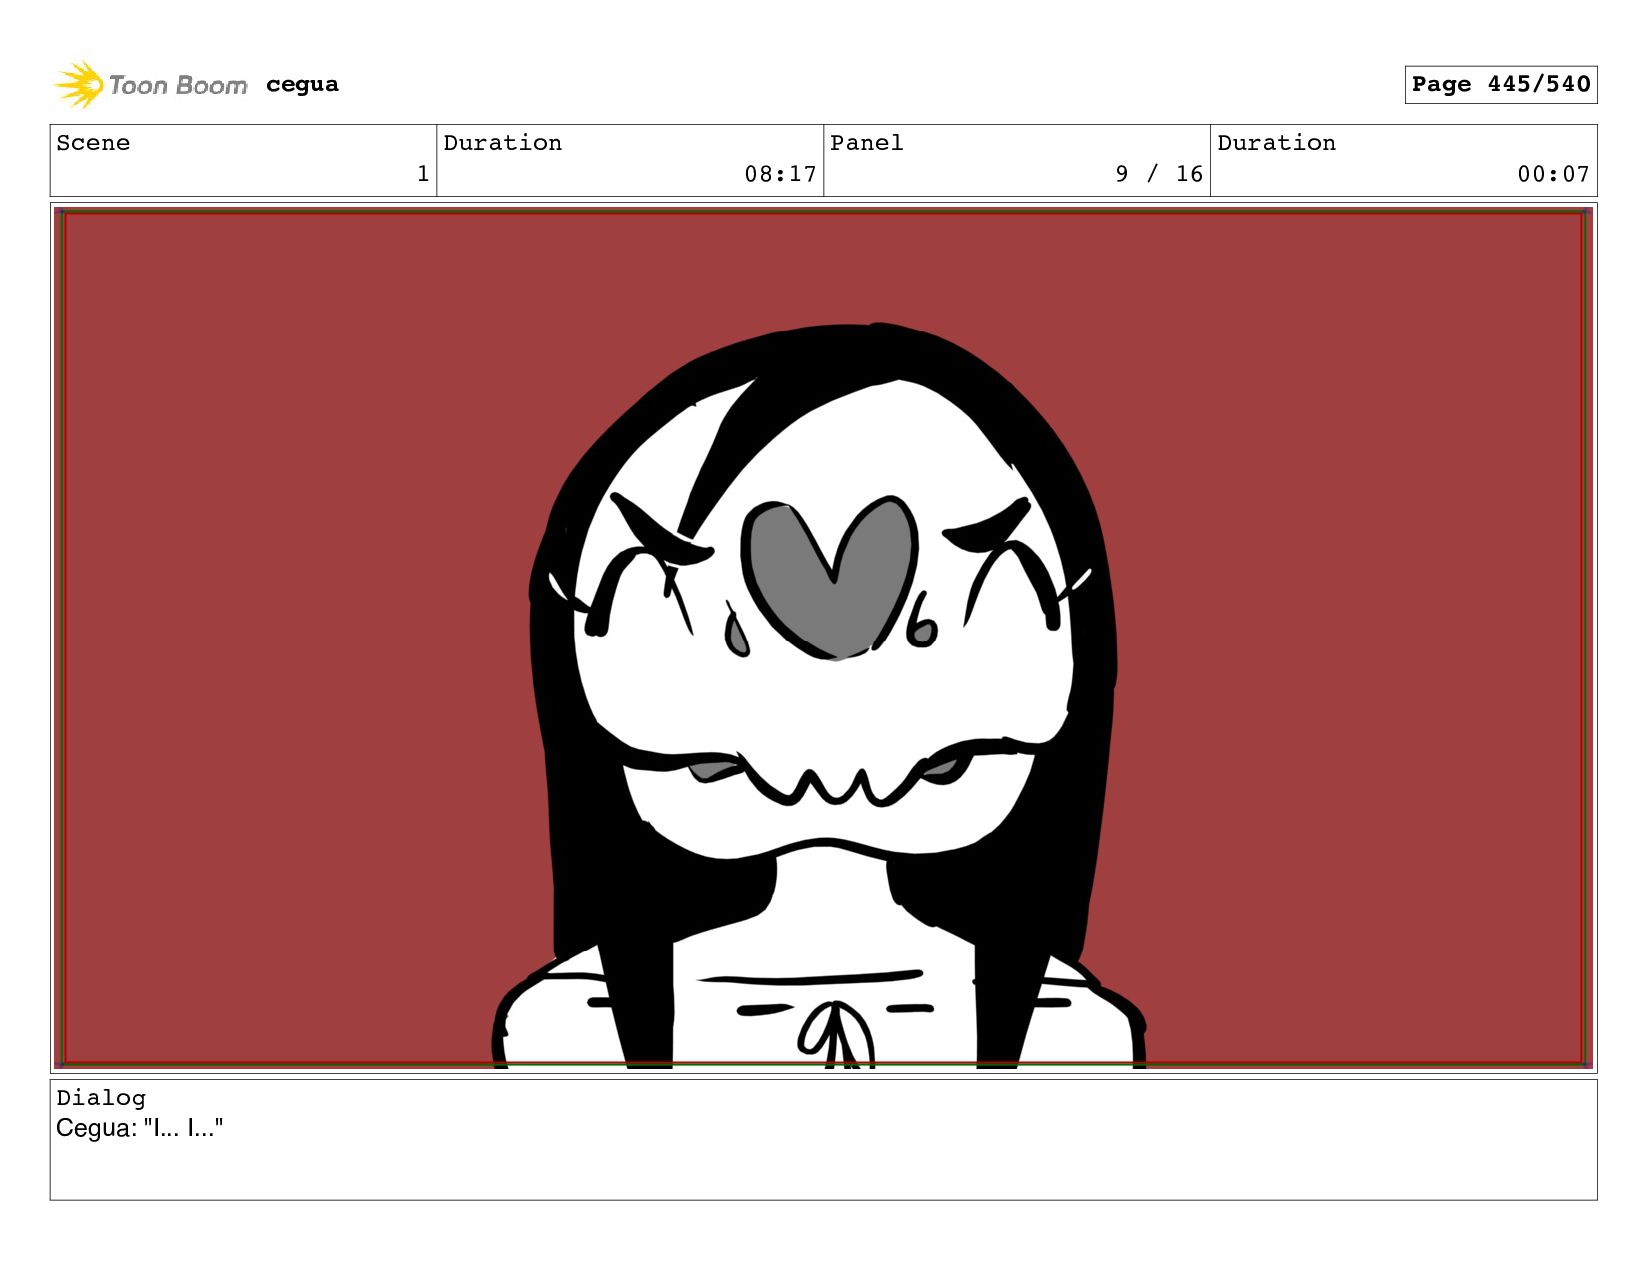Click the panel duration value '00:07'
The image size is (1650, 1275).
[x=1553, y=174]
